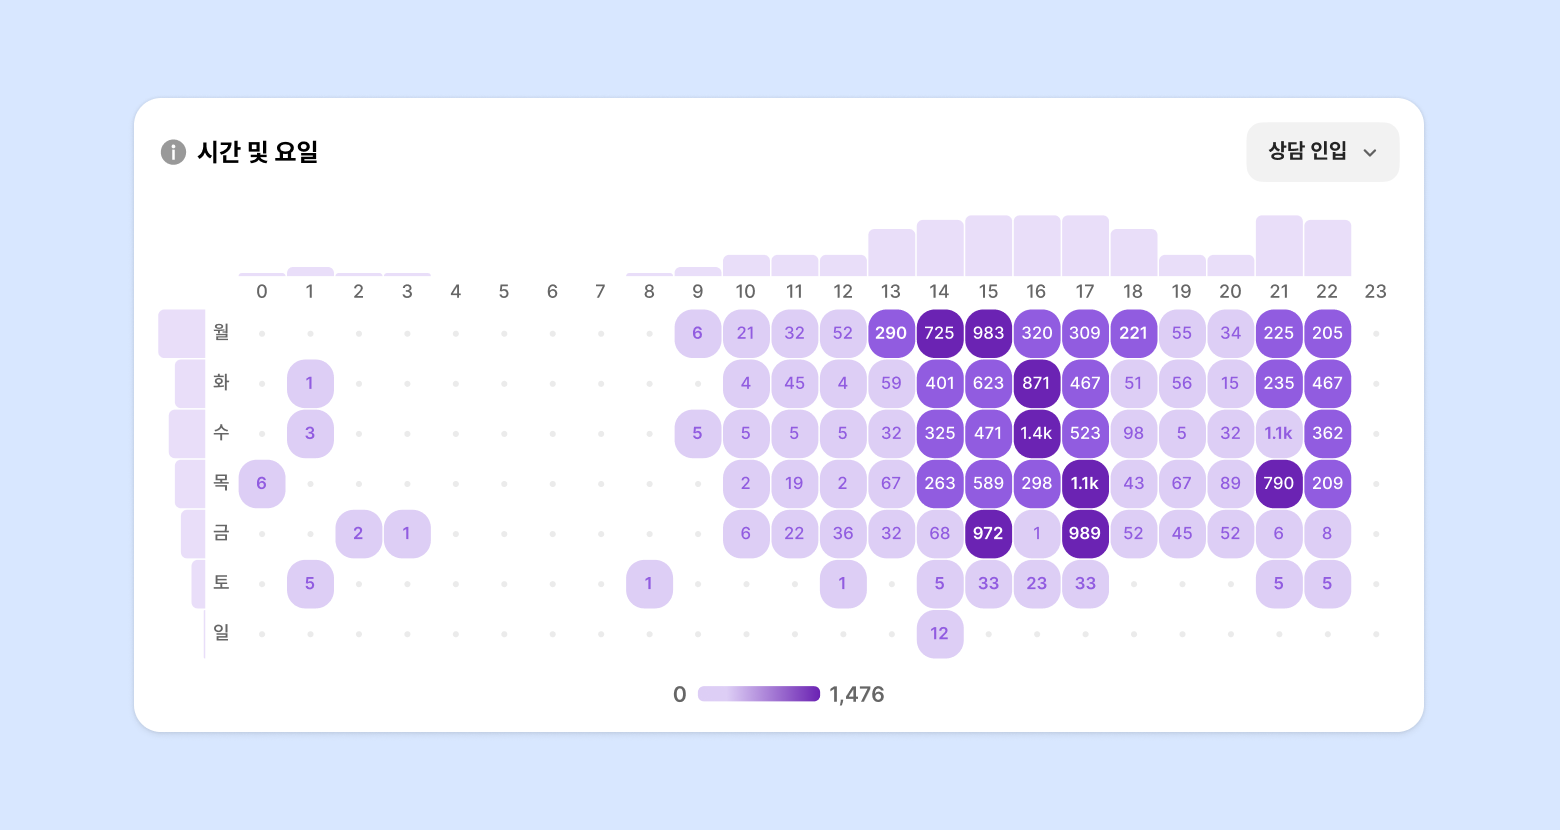This screenshot has height=830, width=1560.
Task: Click the 725 cell on 월 row
Action: tap(939, 333)
